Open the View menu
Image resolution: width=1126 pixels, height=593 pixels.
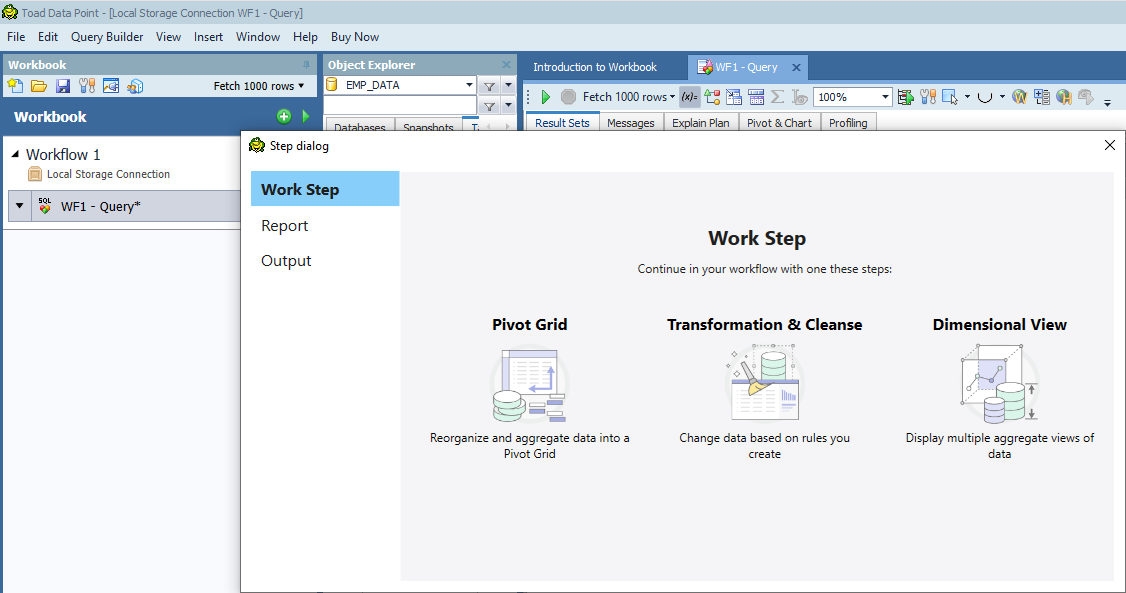click(x=169, y=37)
